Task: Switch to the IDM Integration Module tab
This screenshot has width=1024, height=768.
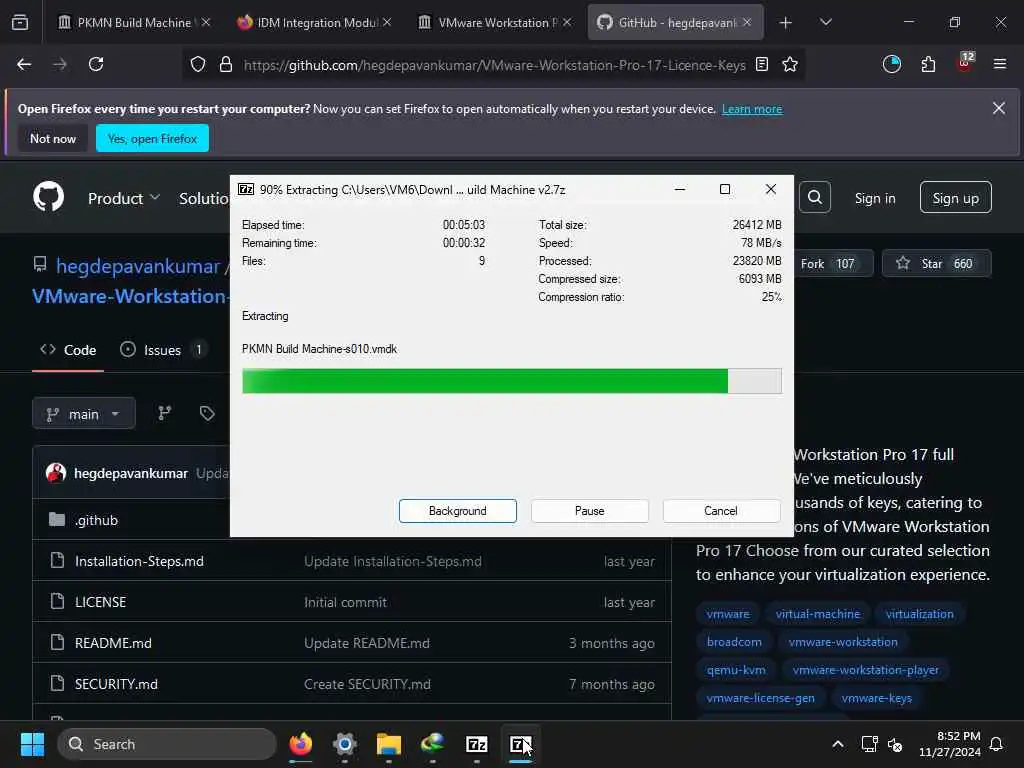Action: pos(313,22)
